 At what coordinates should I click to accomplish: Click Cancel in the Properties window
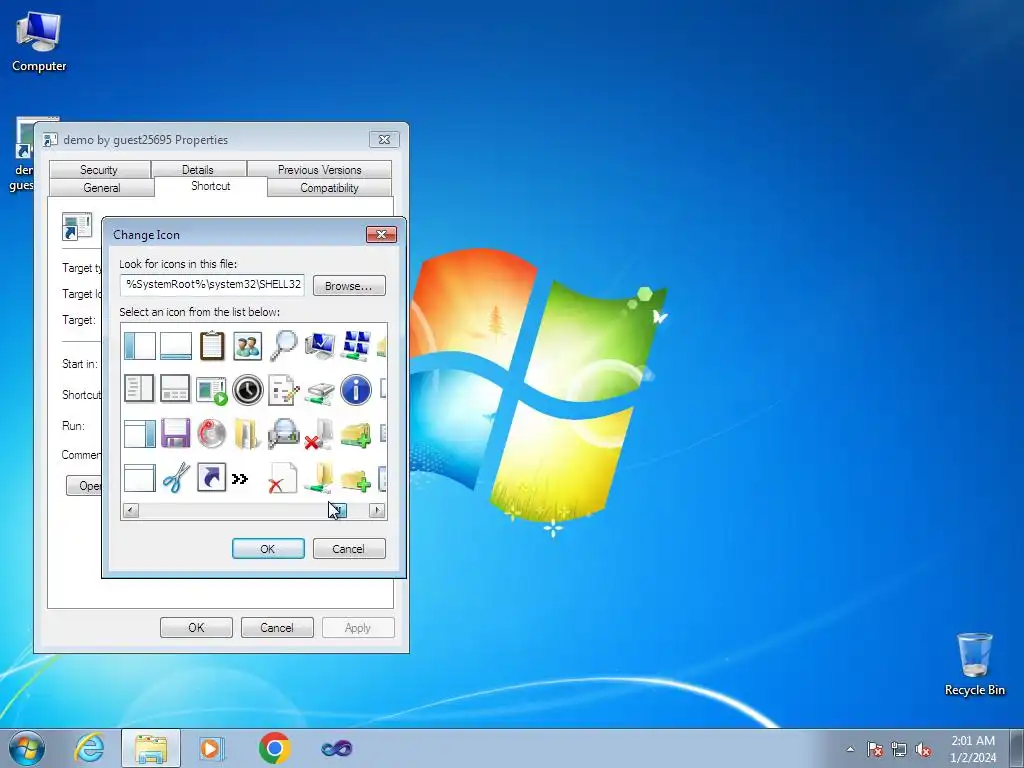pyautogui.click(x=277, y=628)
